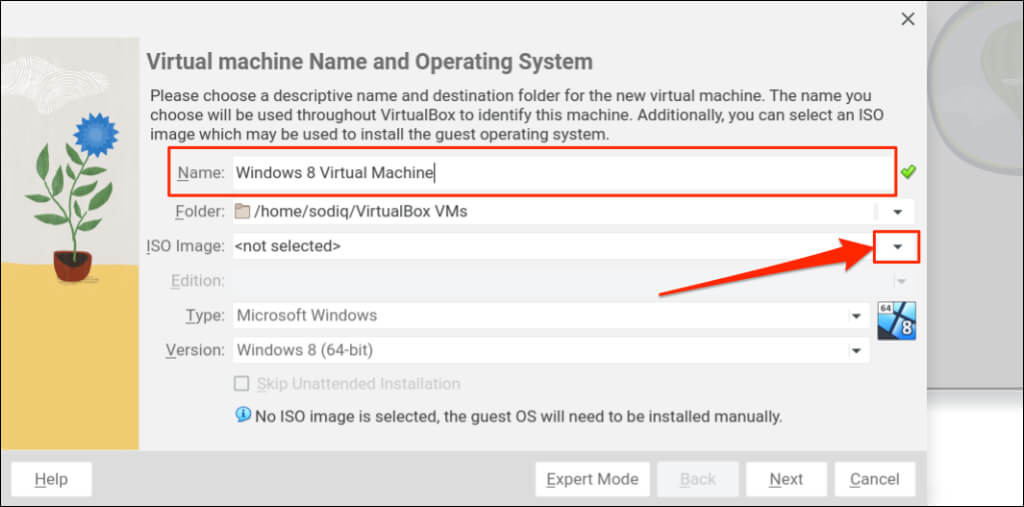Click the green checkmark beside Name field
This screenshot has width=1024, height=507.
pos(908,172)
